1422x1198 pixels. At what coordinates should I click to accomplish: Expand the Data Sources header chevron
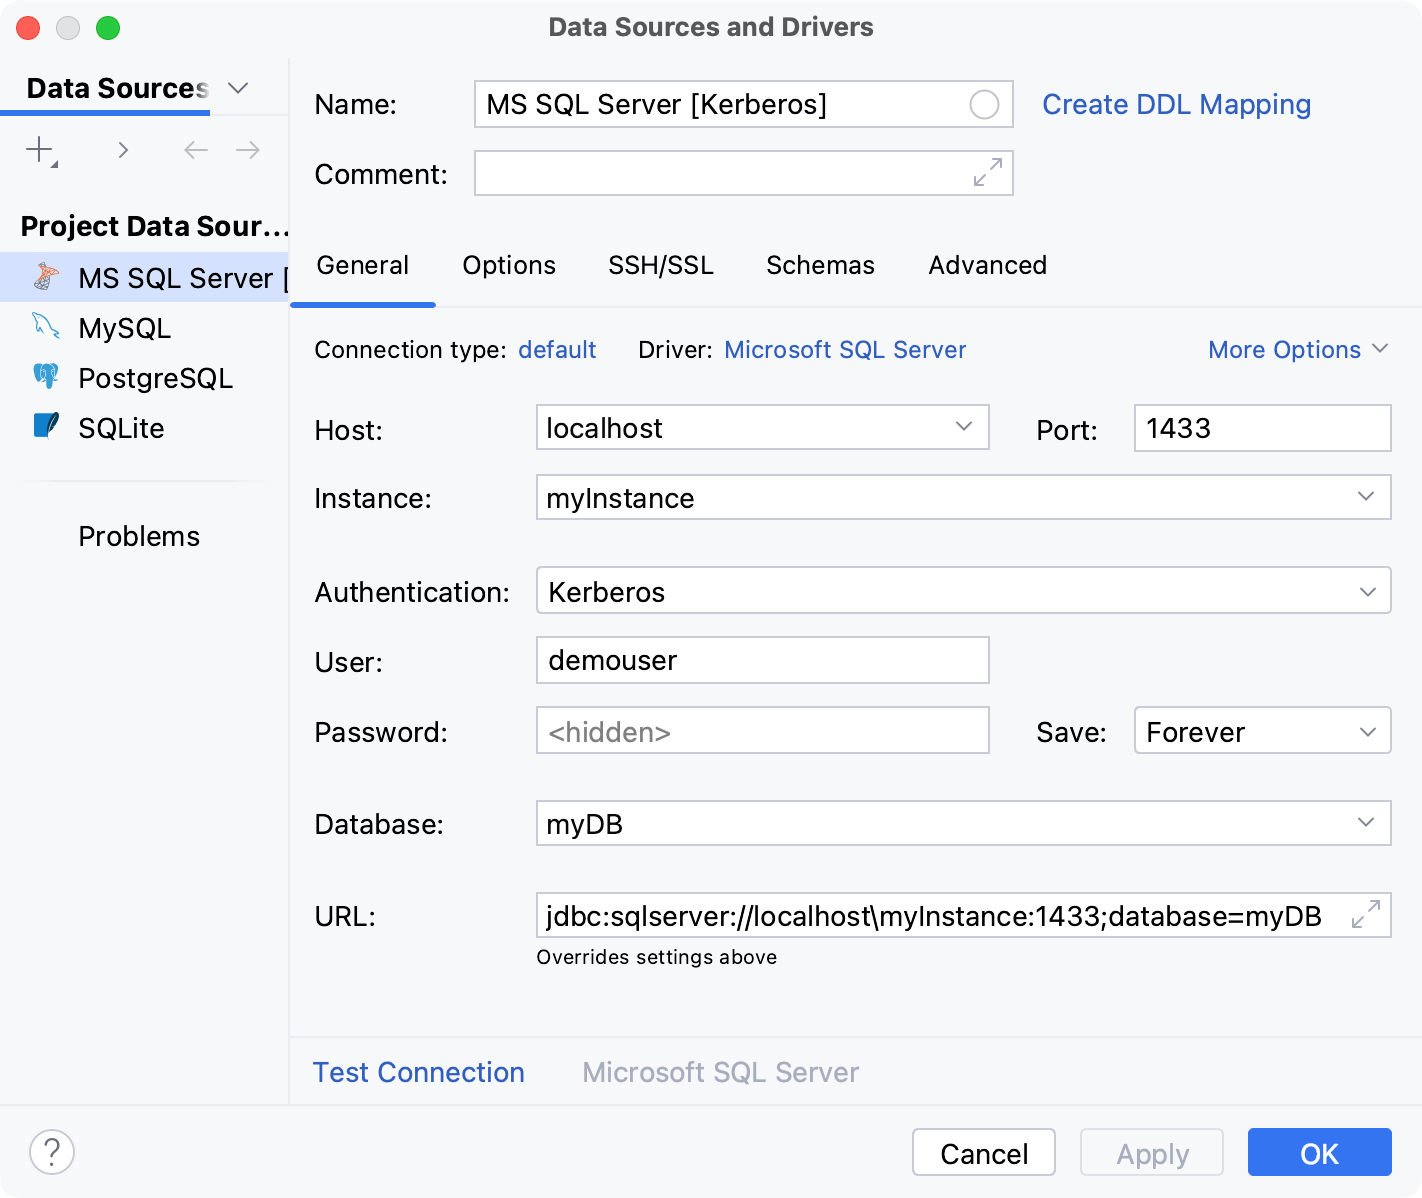(238, 88)
